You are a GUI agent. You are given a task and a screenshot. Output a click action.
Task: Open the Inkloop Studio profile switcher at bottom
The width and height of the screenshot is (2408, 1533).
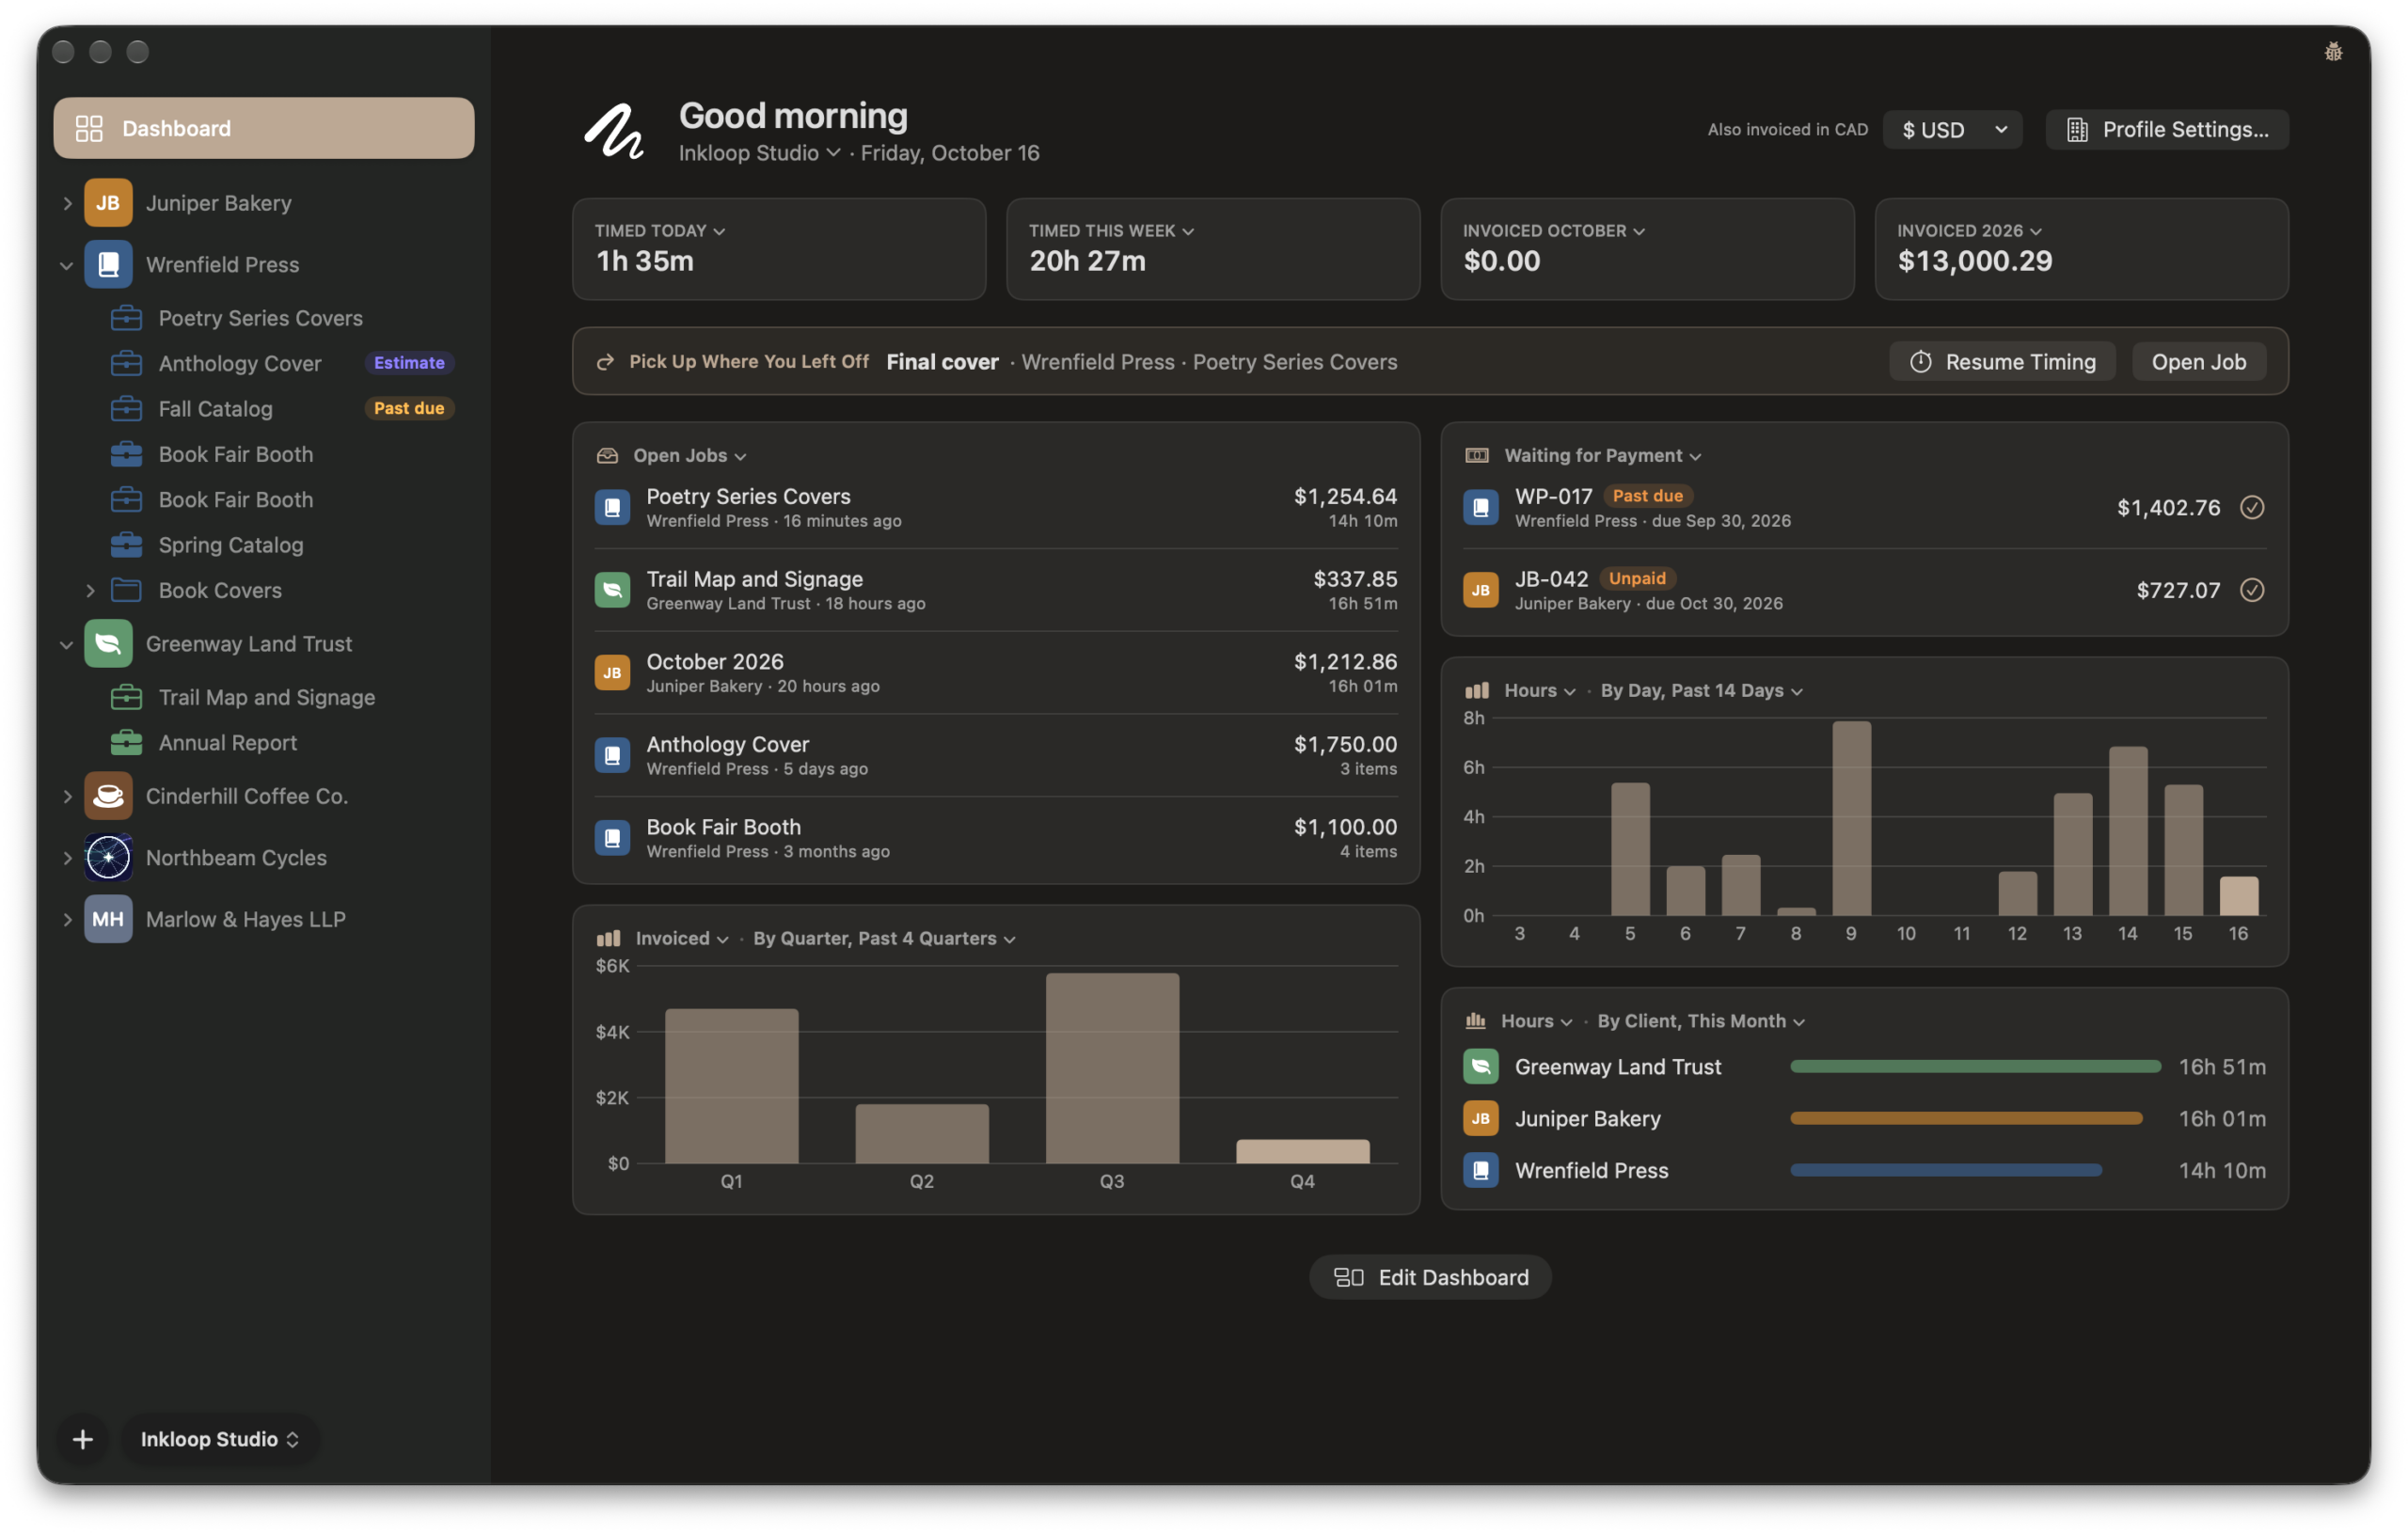click(x=220, y=1439)
